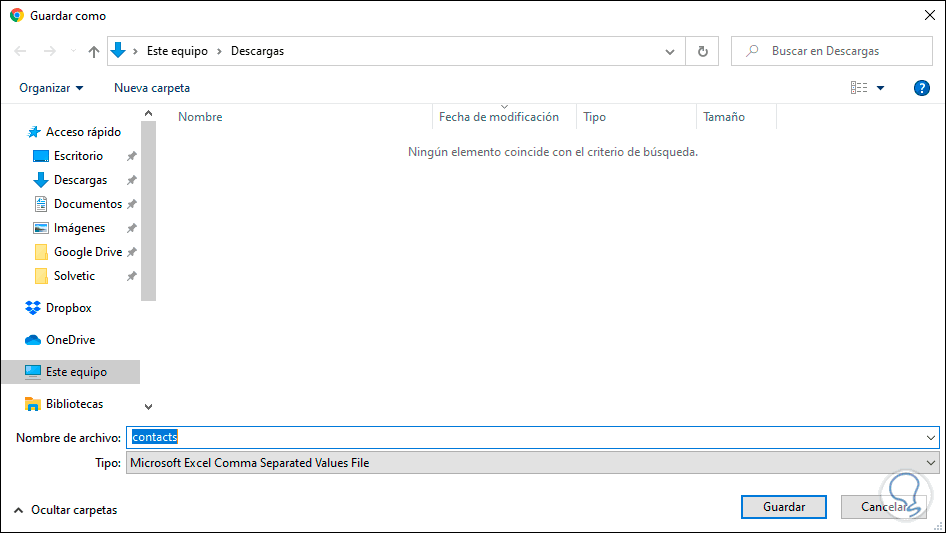Click the 'Buscar en Descargas' search field
946x533 pixels.
click(x=831, y=51)
